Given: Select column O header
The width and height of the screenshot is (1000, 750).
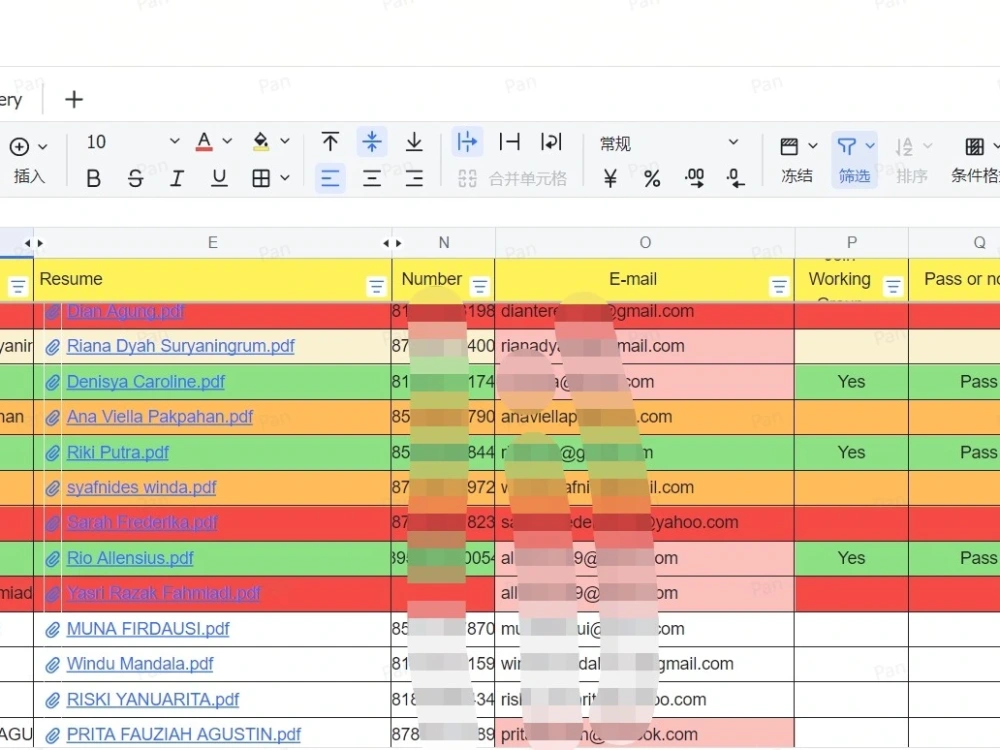Looking at the screenshot, I should pos(645,243).
